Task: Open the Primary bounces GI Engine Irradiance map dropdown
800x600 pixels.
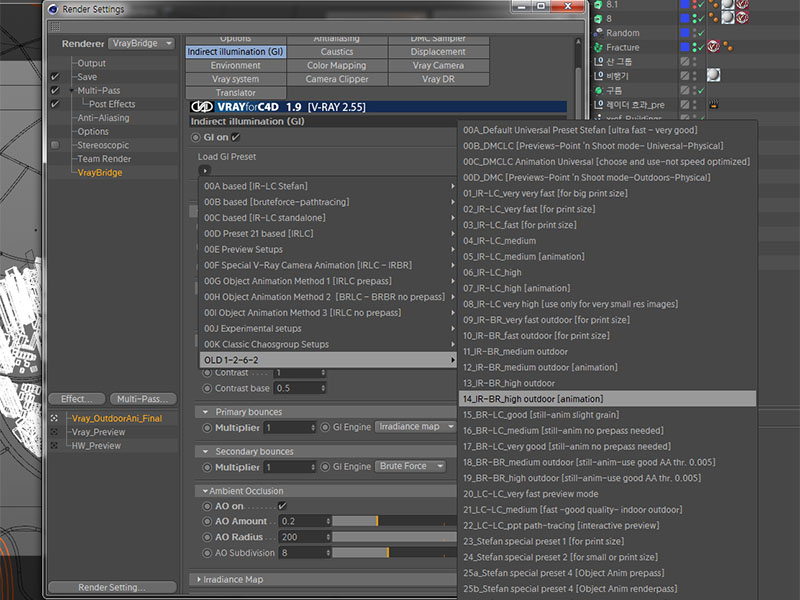Action: point(415,427)
